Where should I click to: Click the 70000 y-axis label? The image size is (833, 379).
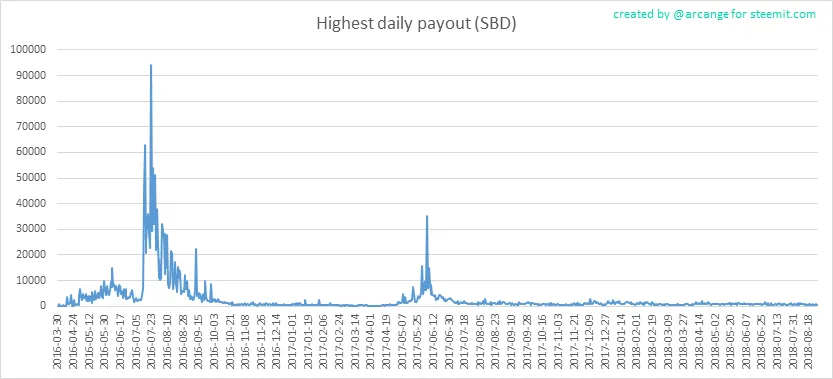click(x=31, y=127)
